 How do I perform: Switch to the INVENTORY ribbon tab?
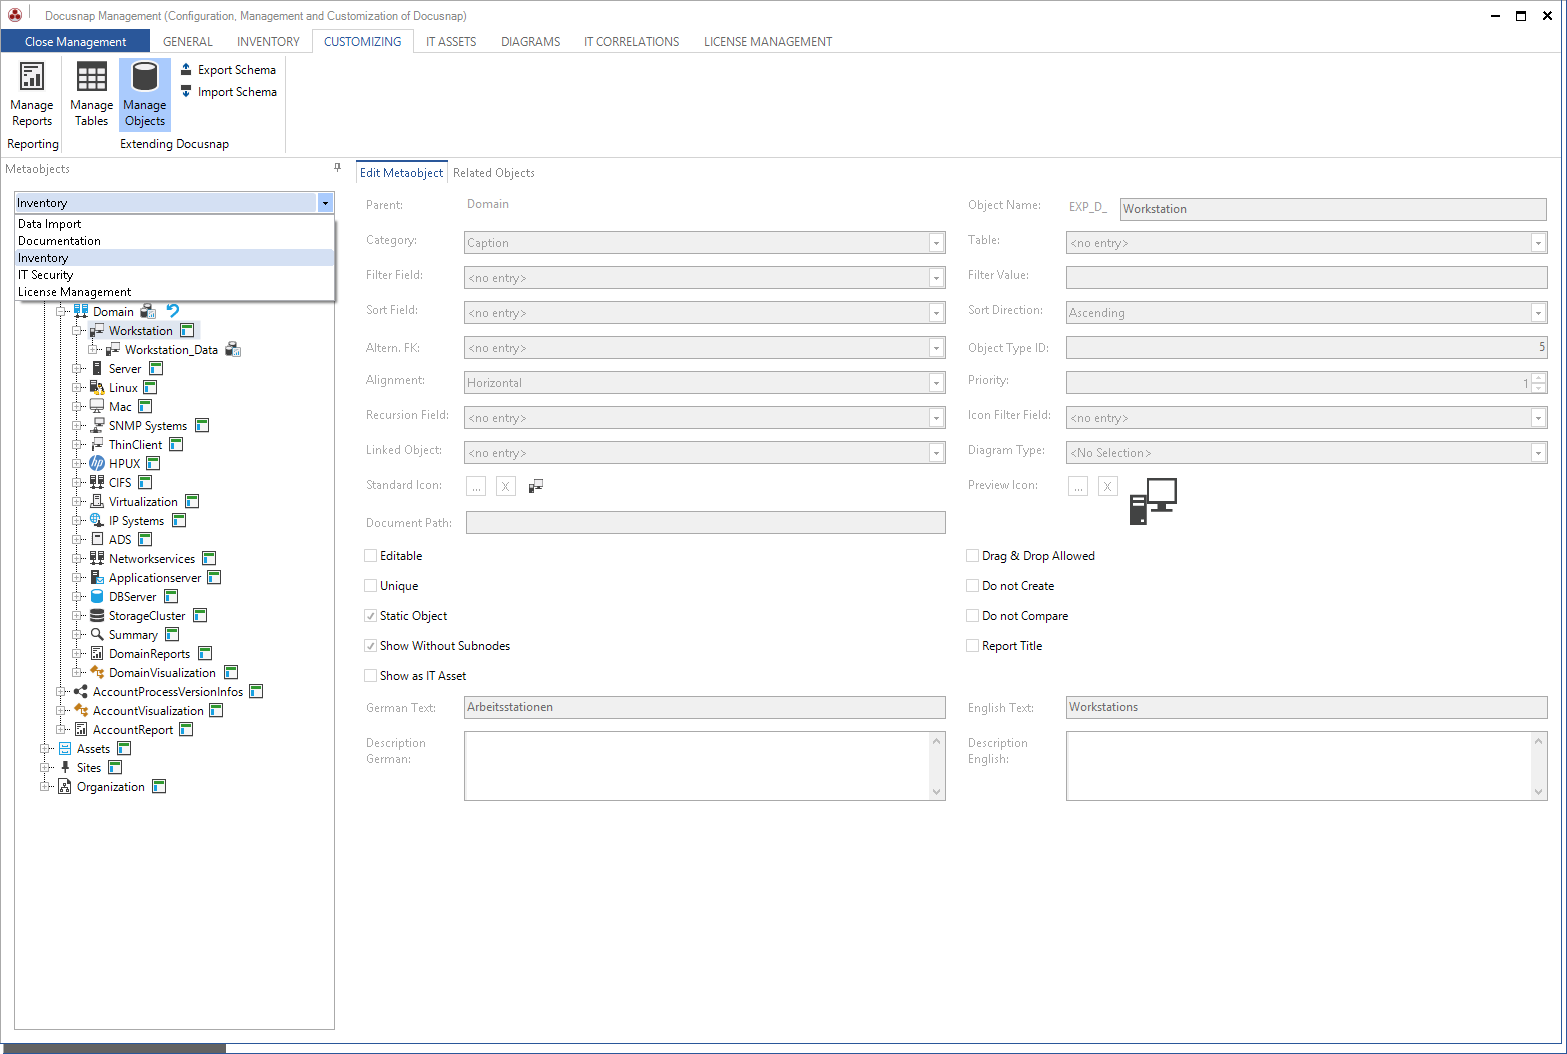(x=268, y=41)
